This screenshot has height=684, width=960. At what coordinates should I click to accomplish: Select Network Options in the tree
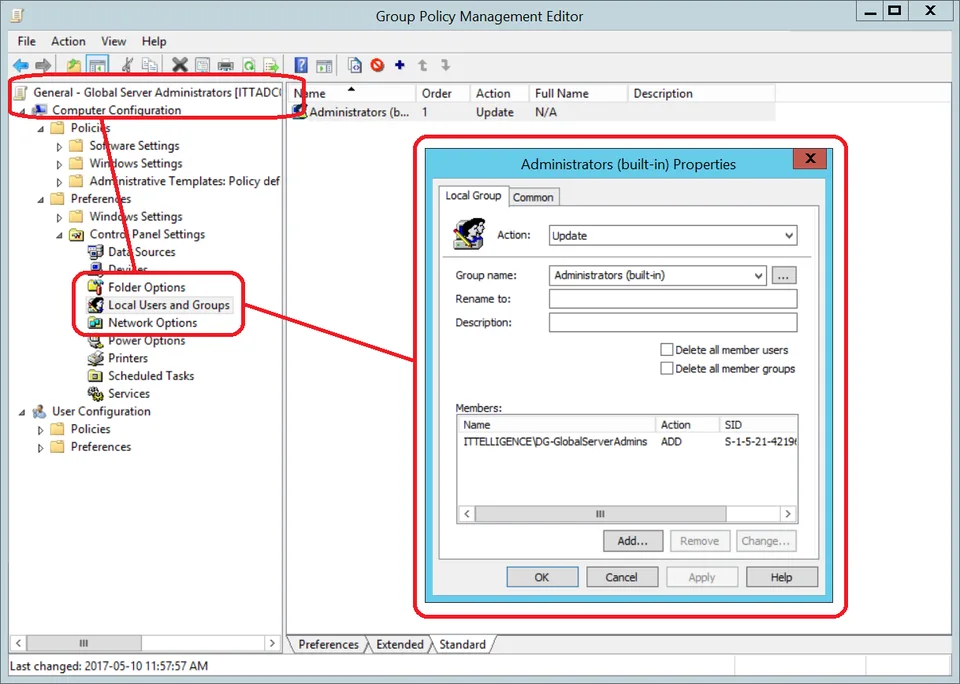point(152,323)
